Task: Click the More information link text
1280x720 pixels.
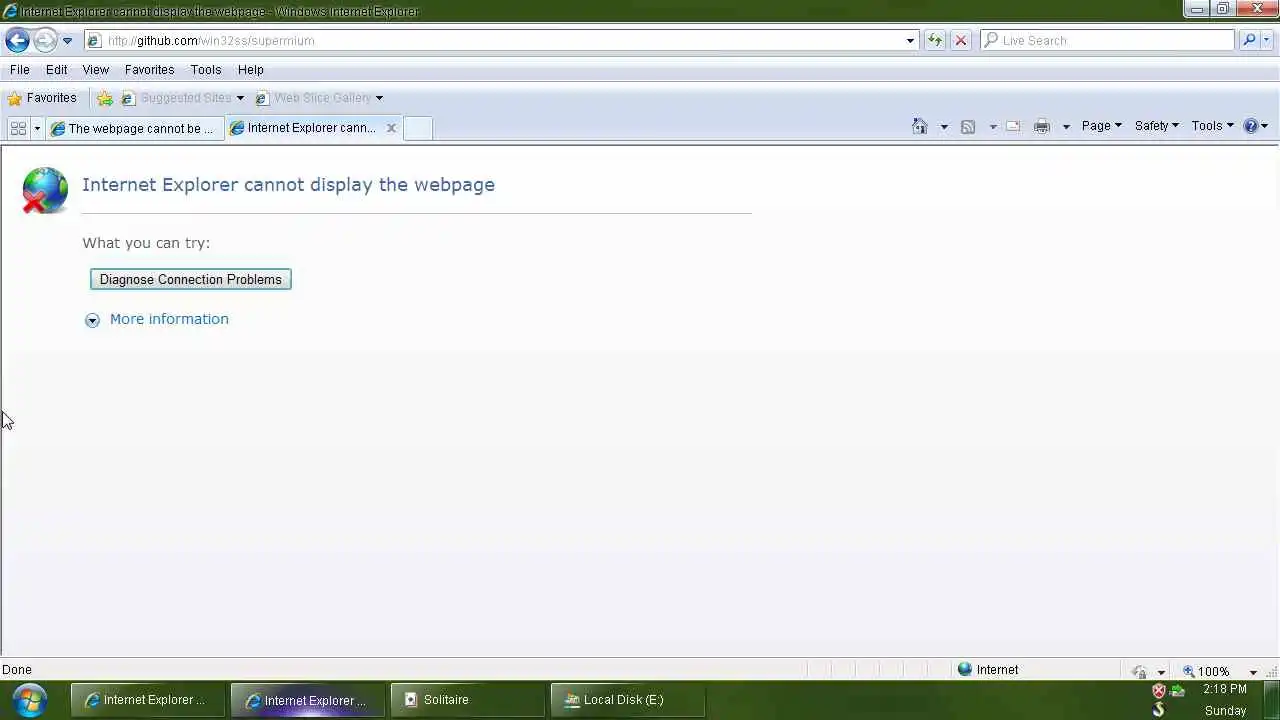Action: 169,319
